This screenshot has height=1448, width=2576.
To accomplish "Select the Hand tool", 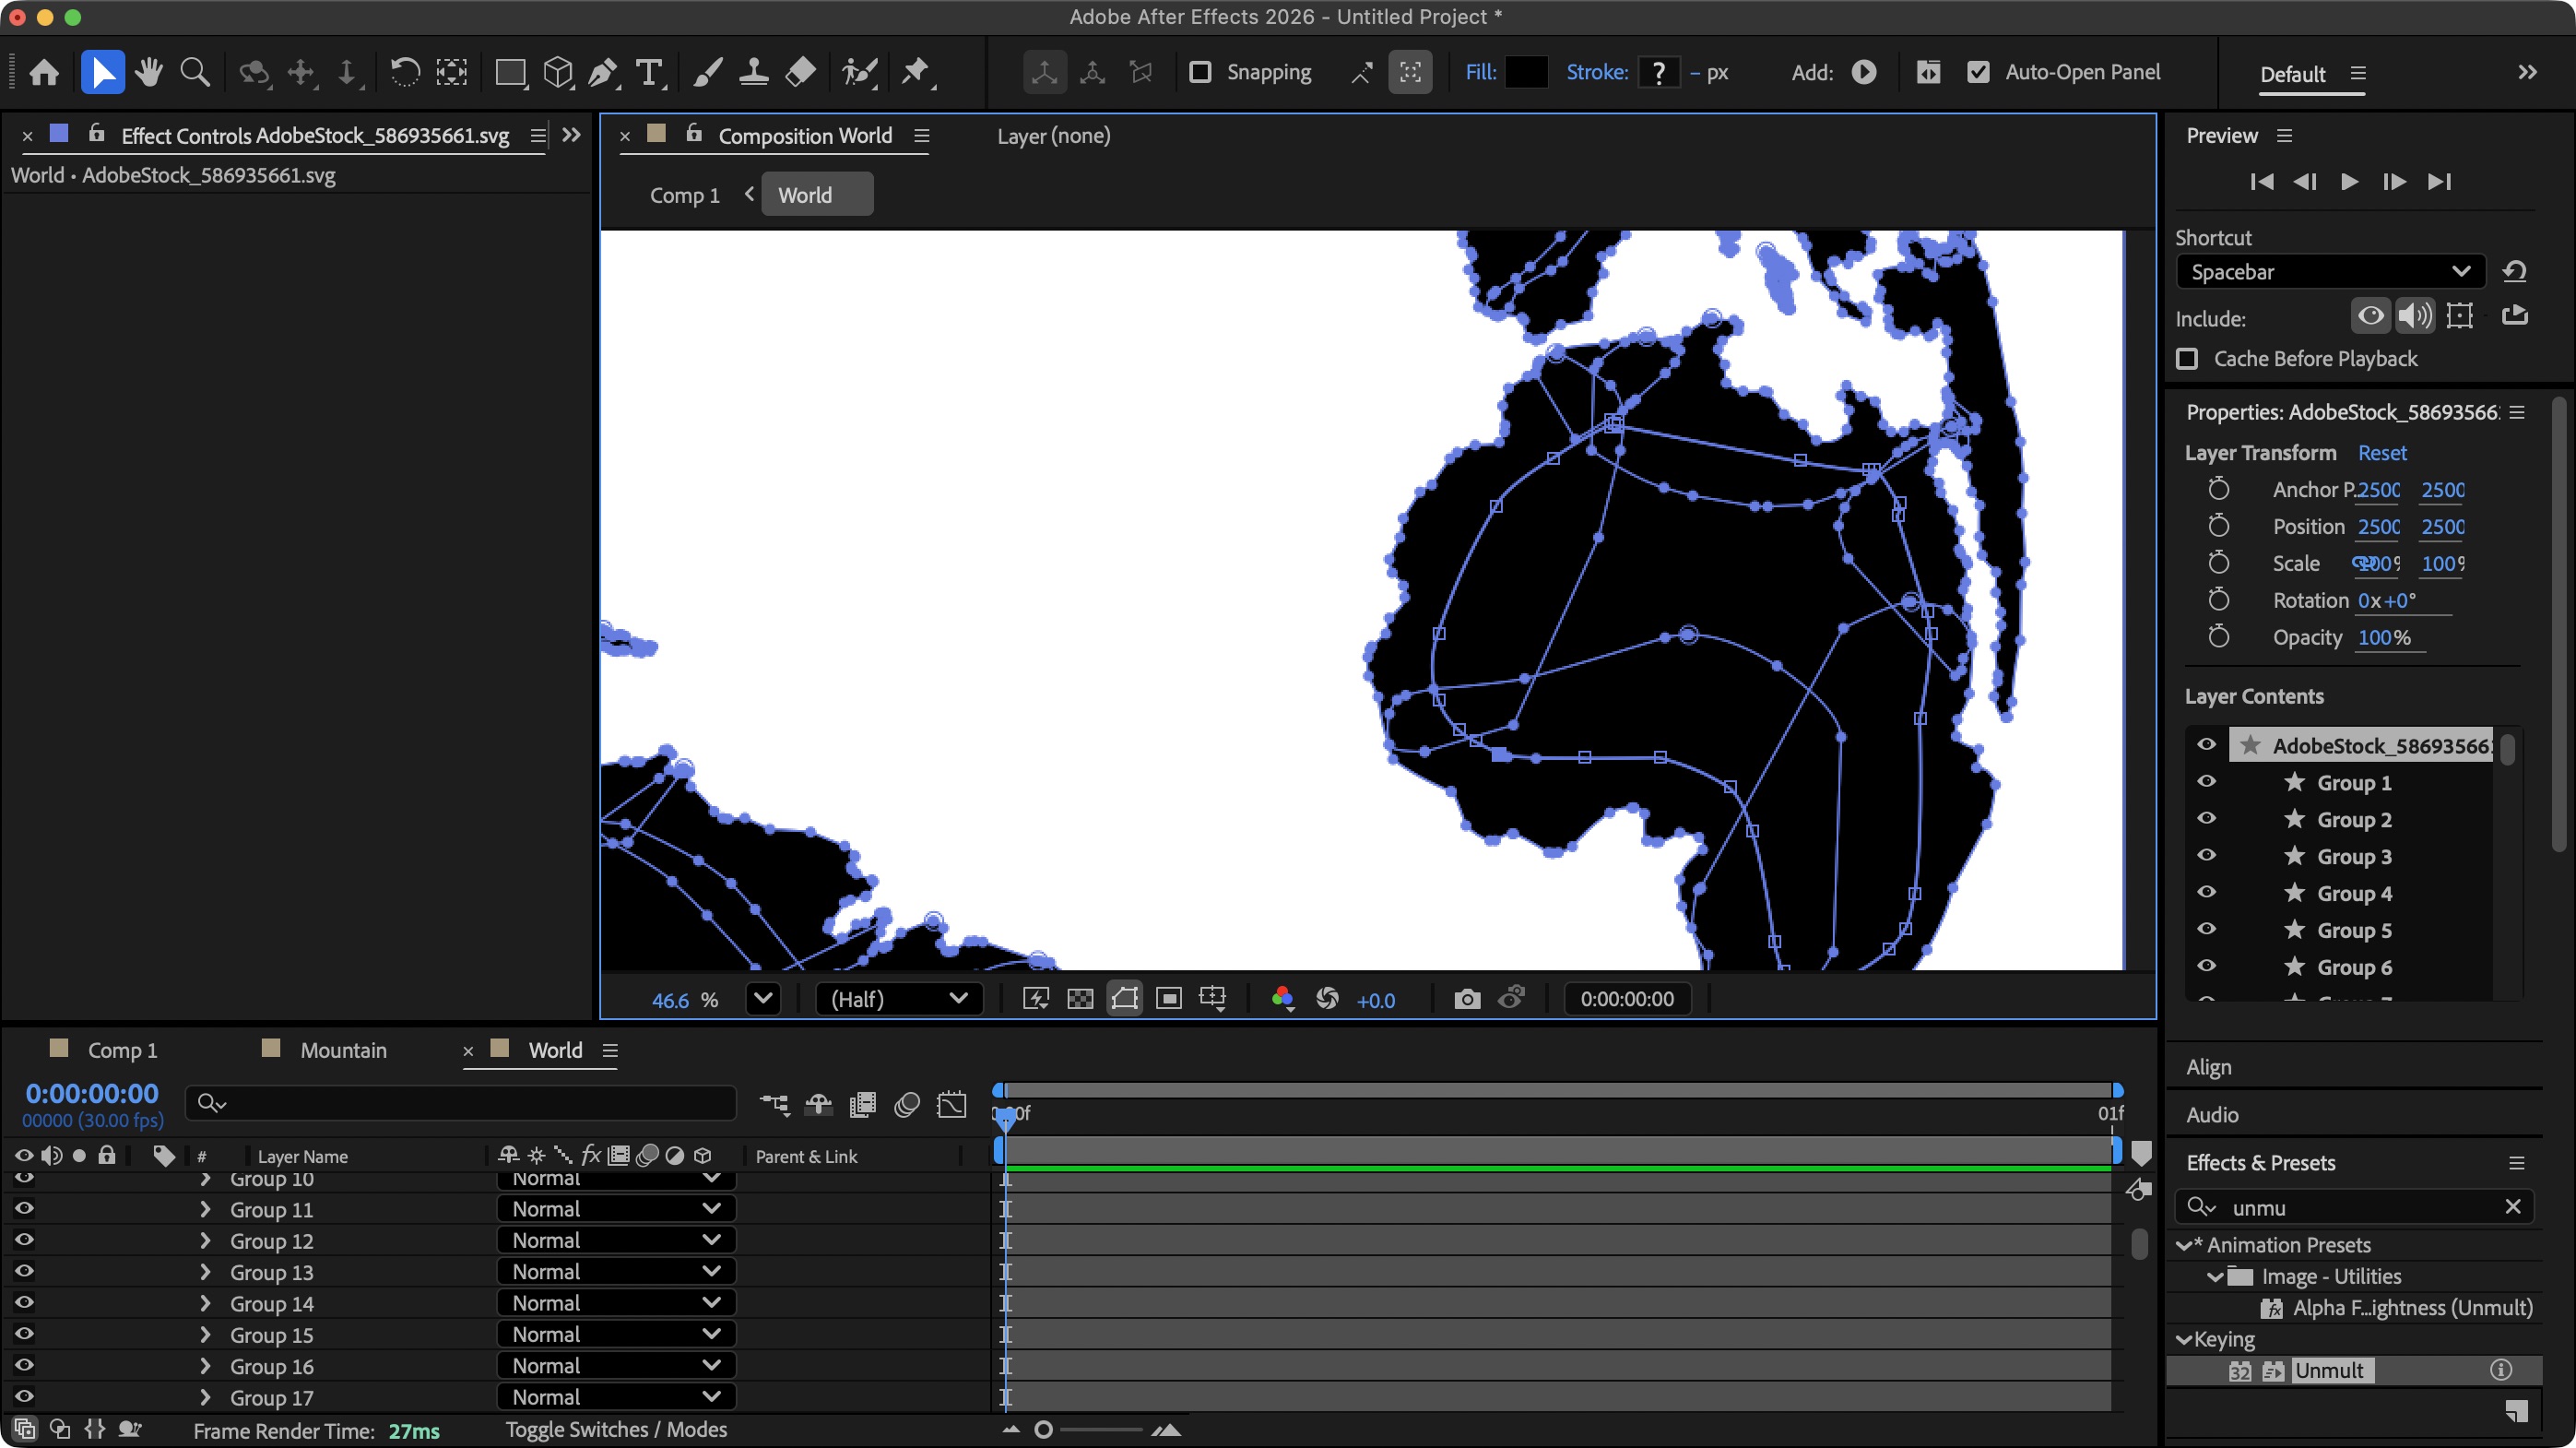I will 149,71.
